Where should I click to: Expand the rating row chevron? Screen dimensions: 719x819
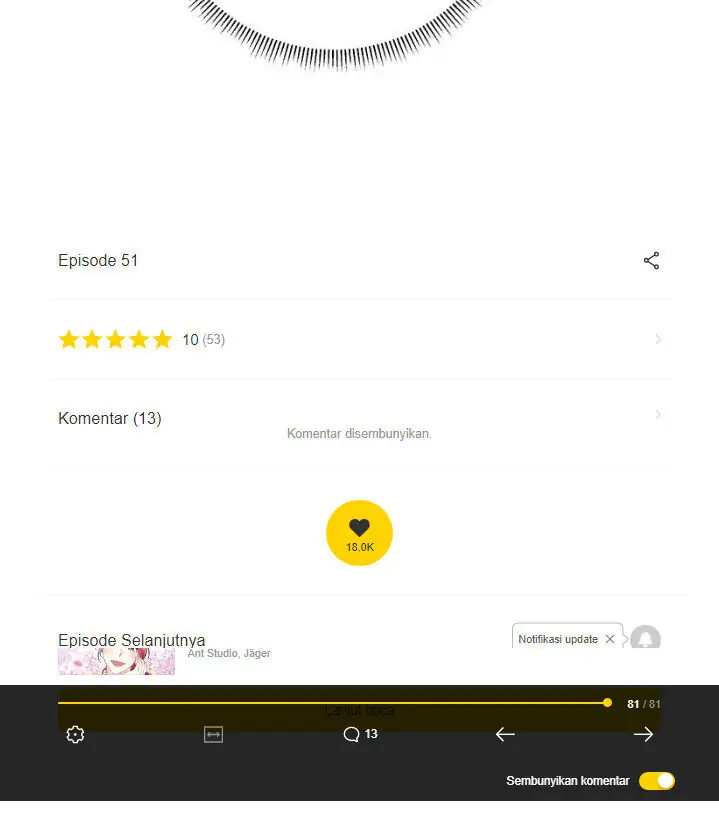click(658, 340)
